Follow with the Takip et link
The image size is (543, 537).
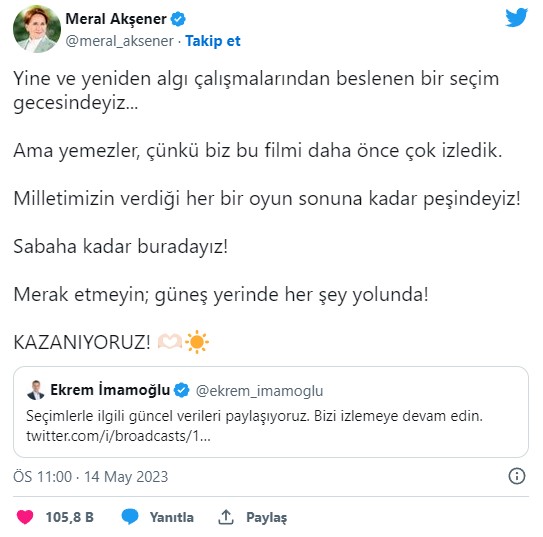[213, 41]
